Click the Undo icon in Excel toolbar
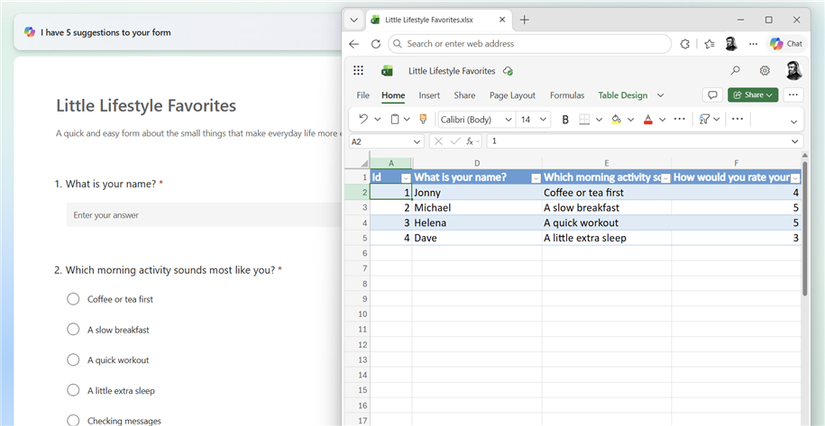 pyautogui.click(x=363, y=119)
